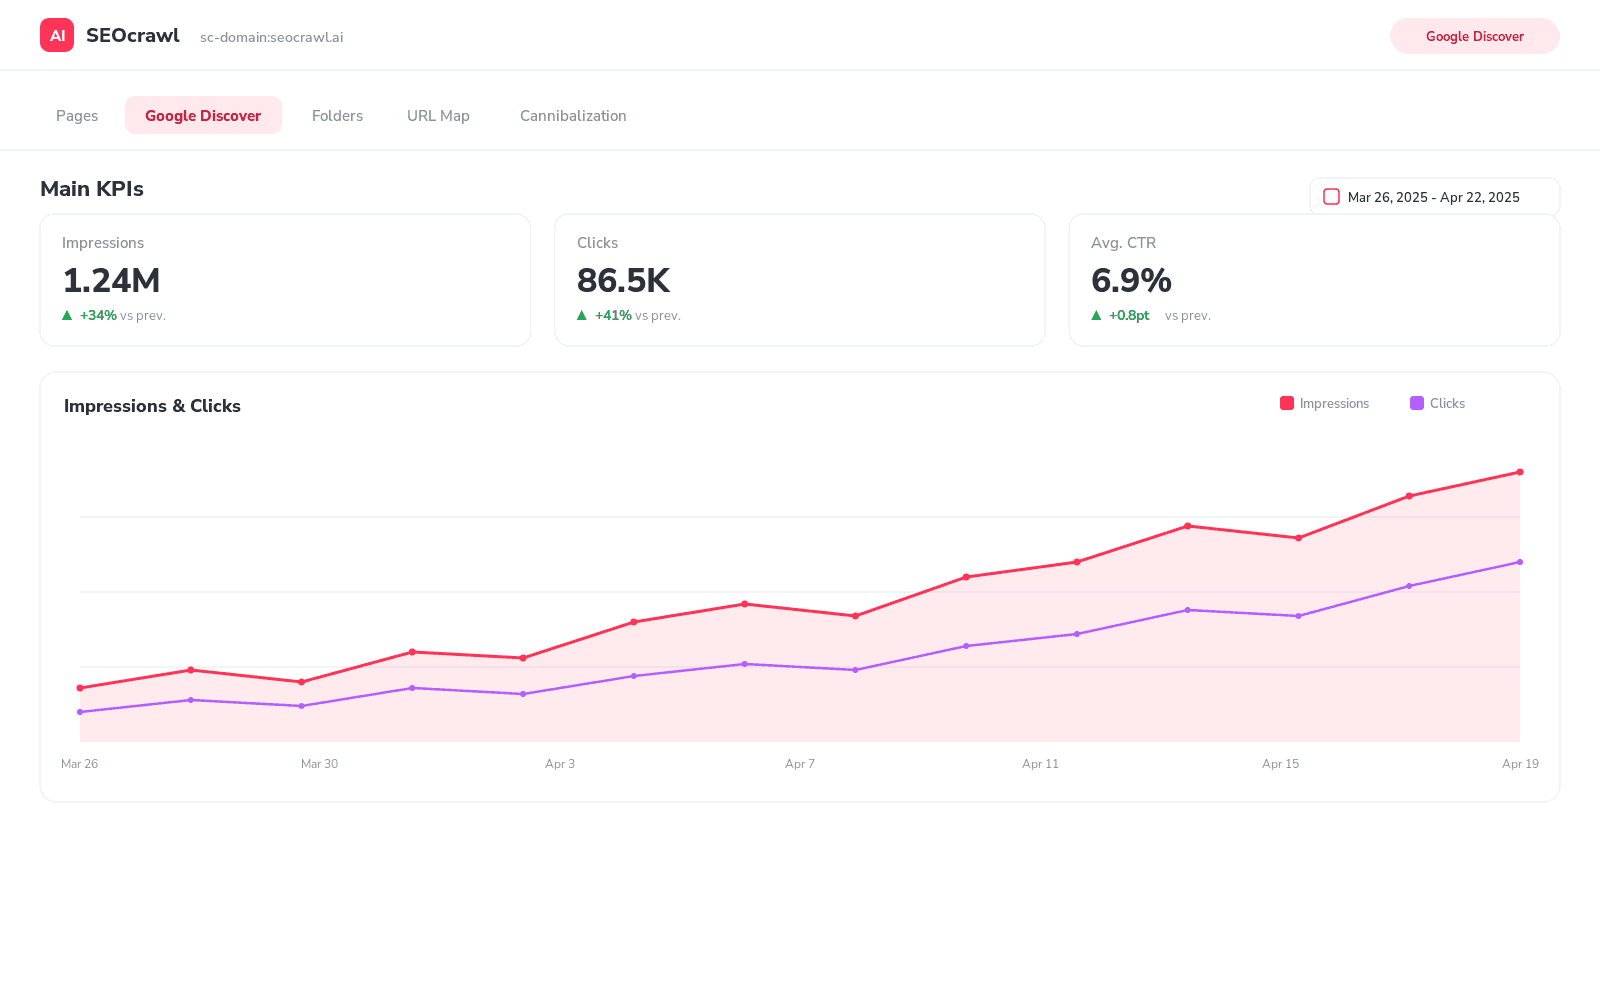This screenshot has width=1600, height=1000.
Task: Click the calendar icon in date picker
Action: click(x=1331, y=197)
